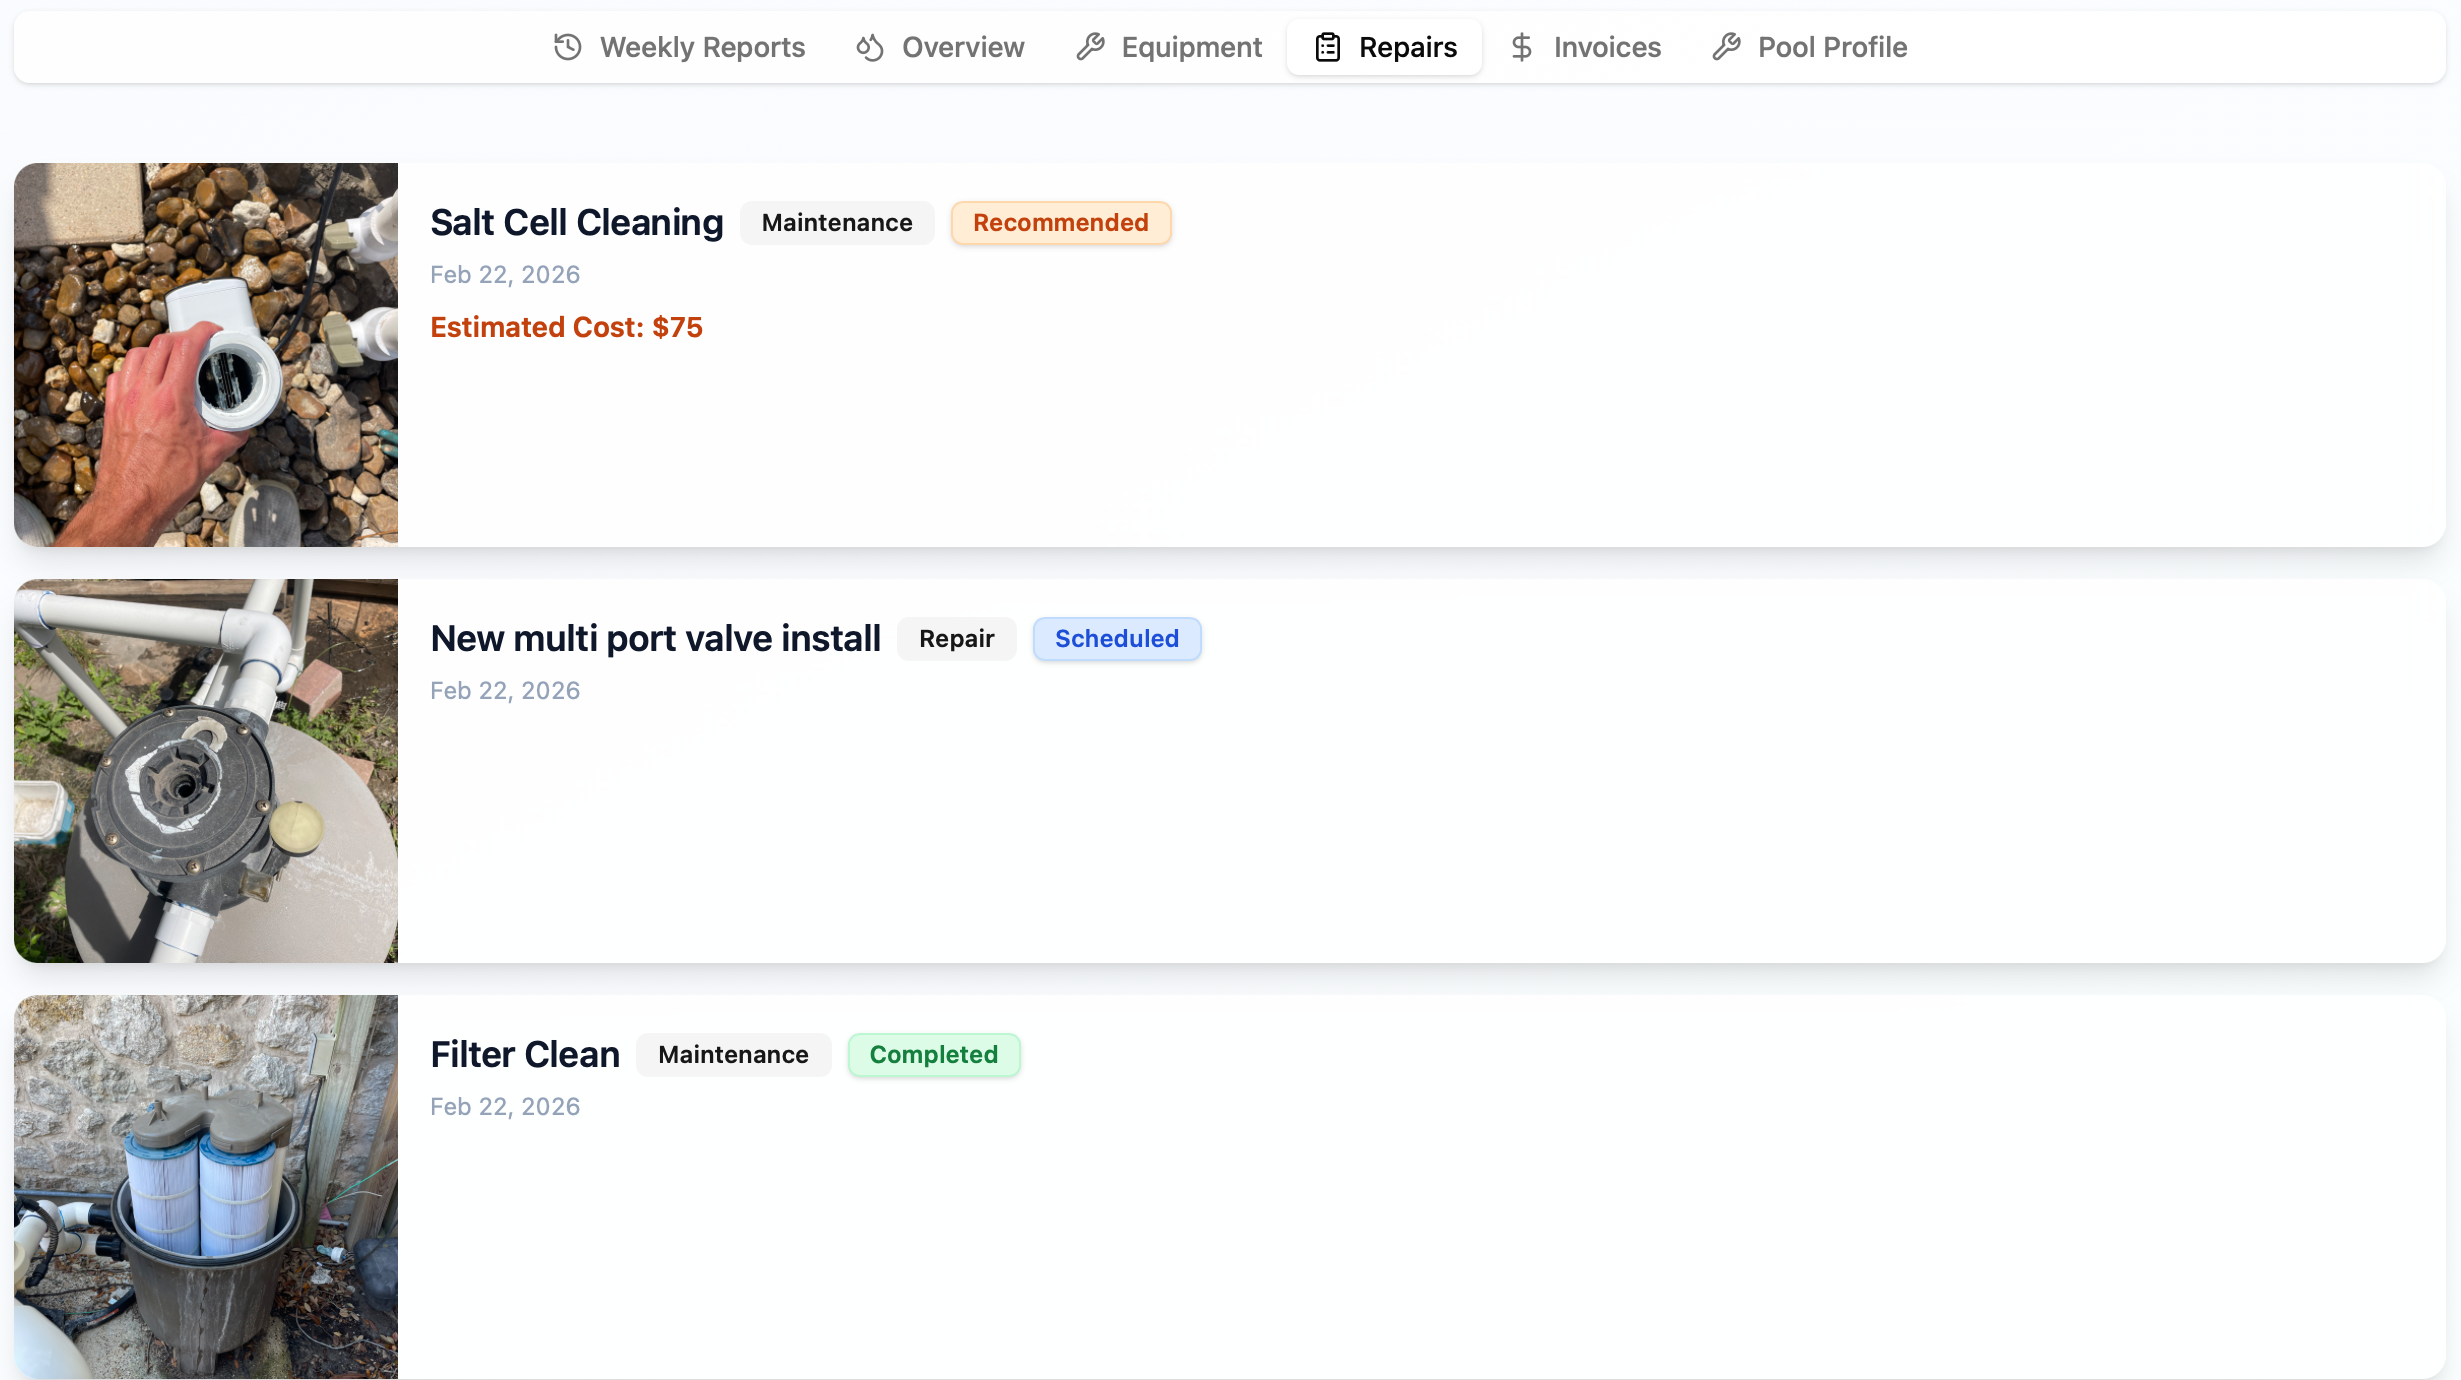Screen dimensions: 2461x1380
Task: Open the Pool Profile tab
Action: pos(1832,46)
